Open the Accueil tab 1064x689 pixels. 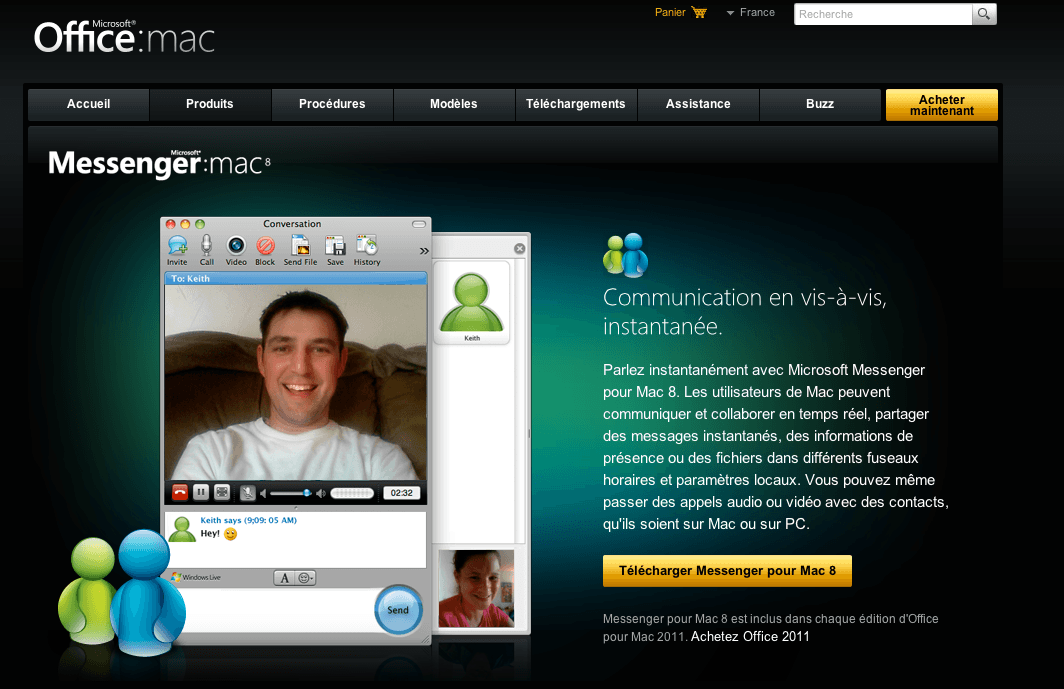pyautogui.click(x=88, y=105)
